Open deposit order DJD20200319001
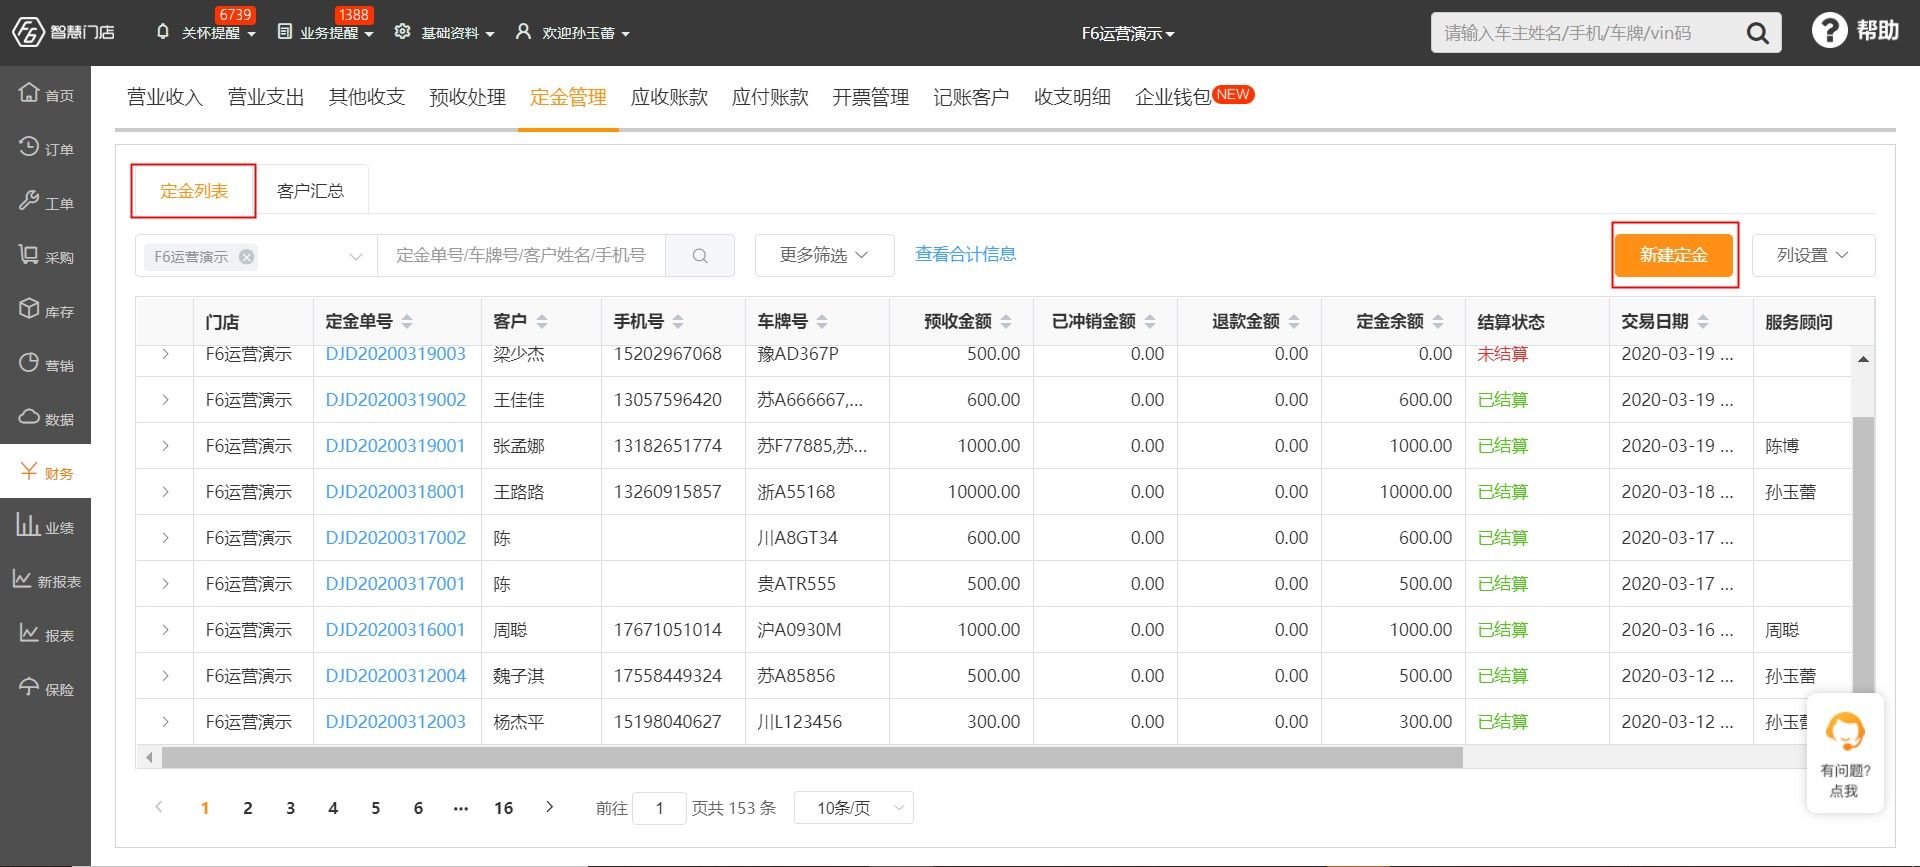 coord(396,446)
